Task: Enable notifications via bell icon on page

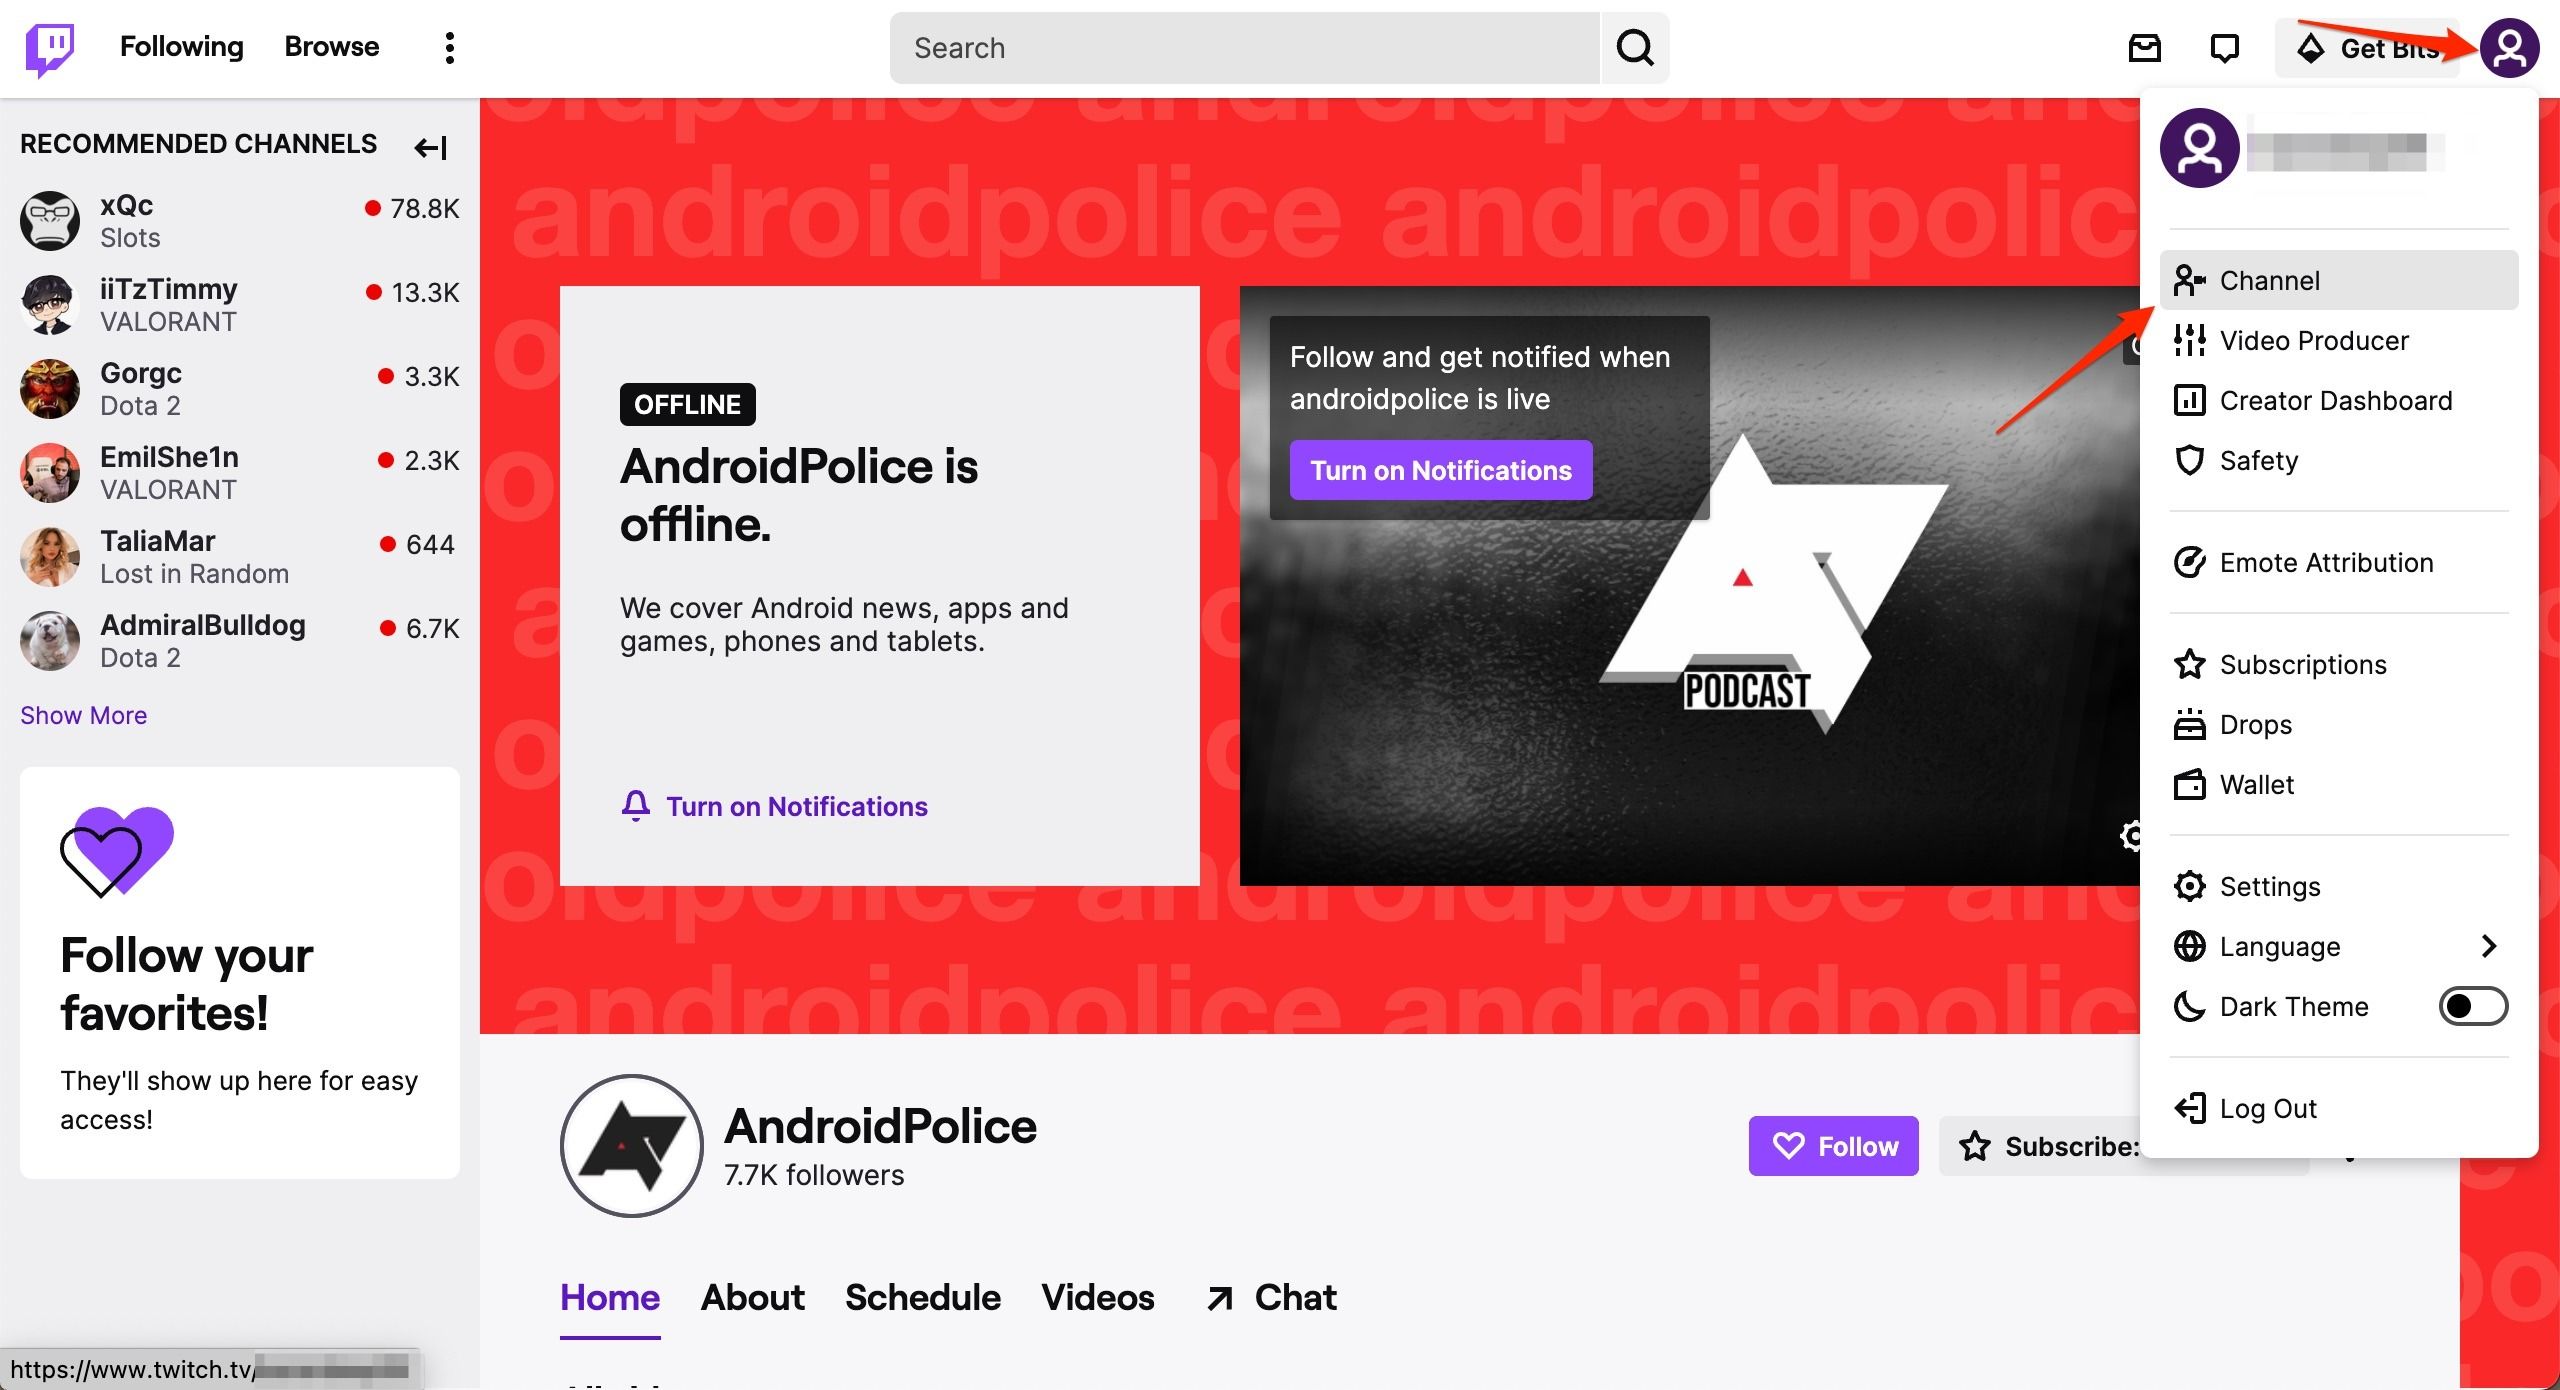Action: (x=635, y=806)
